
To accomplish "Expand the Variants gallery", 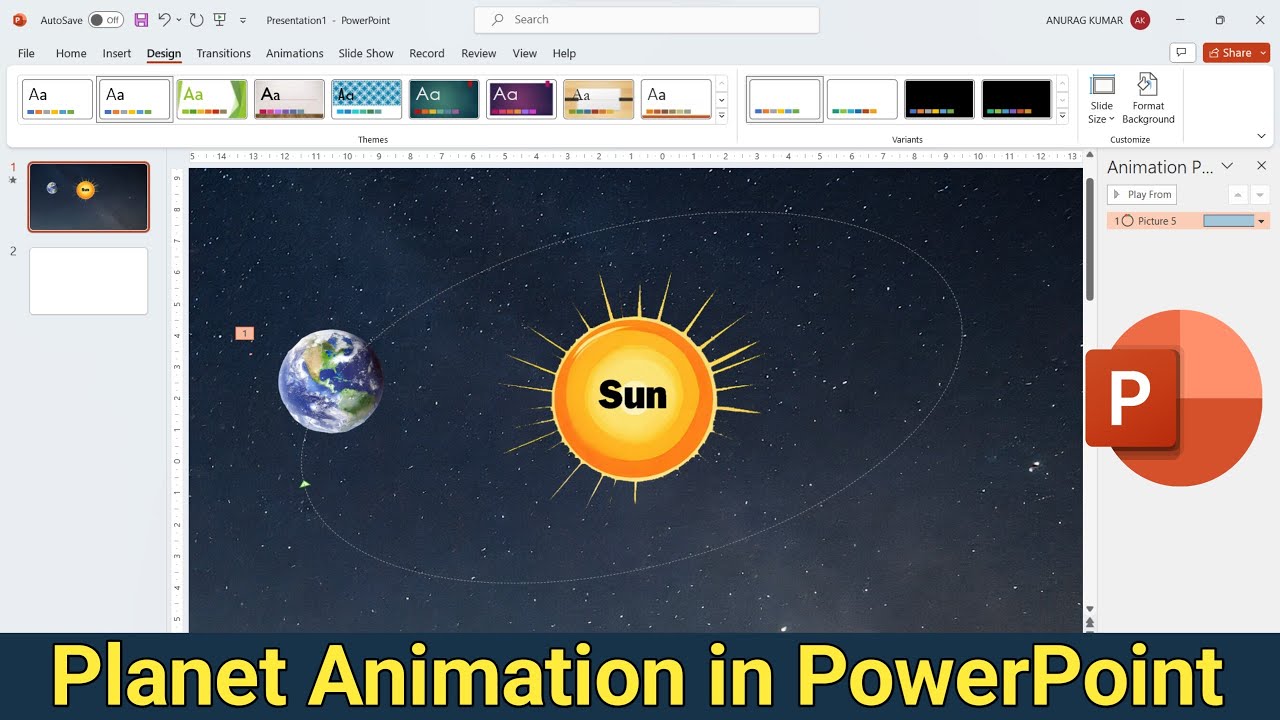I will (1062, 116).
